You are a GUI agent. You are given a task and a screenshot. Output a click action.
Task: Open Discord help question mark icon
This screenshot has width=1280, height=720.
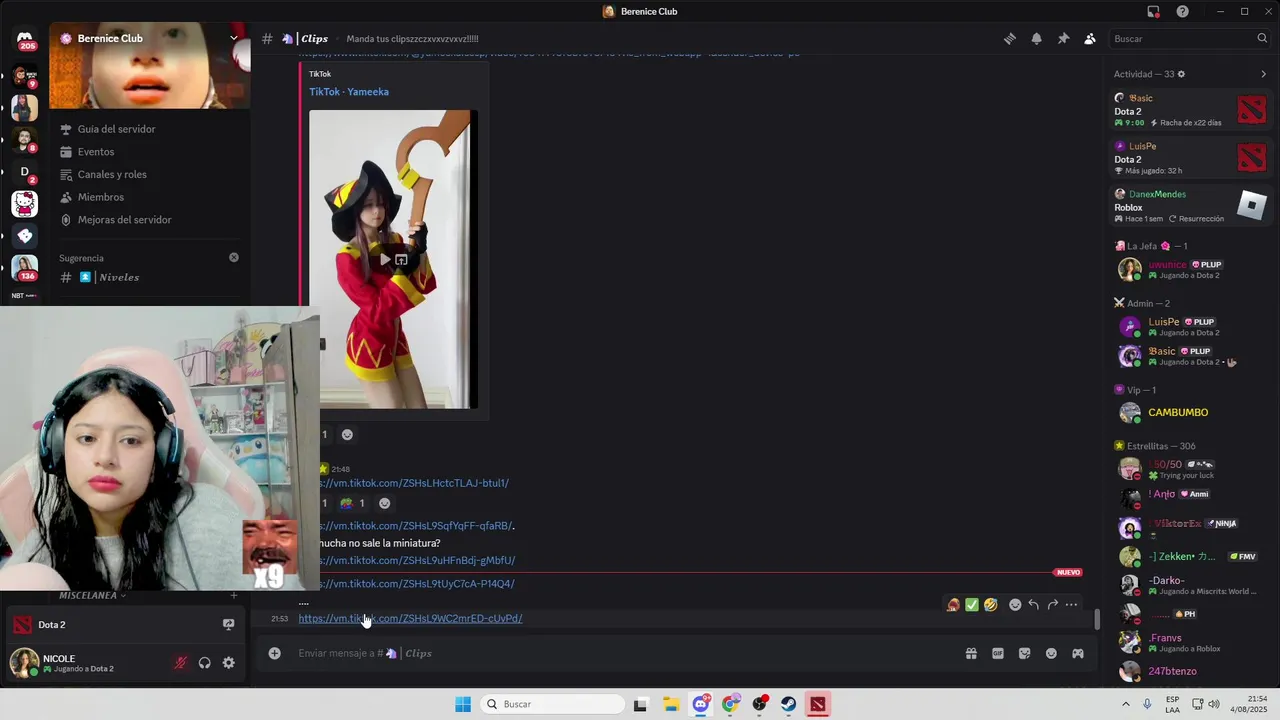point(1183,12)
